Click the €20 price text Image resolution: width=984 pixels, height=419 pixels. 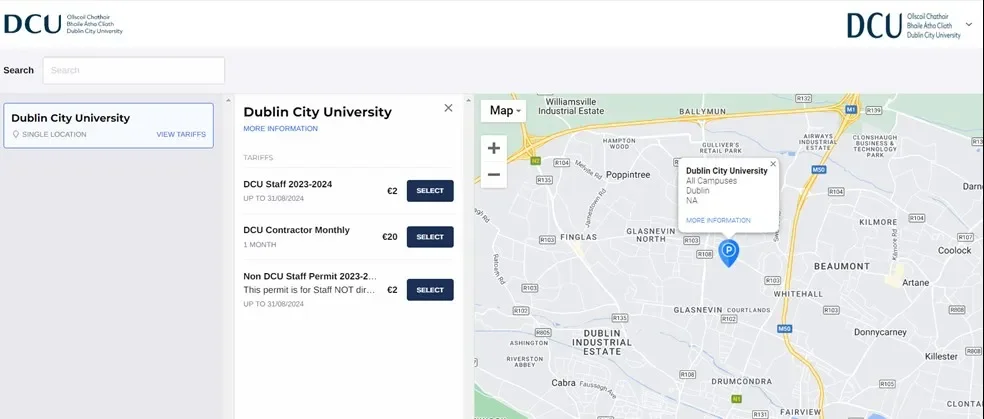point(390,237)
